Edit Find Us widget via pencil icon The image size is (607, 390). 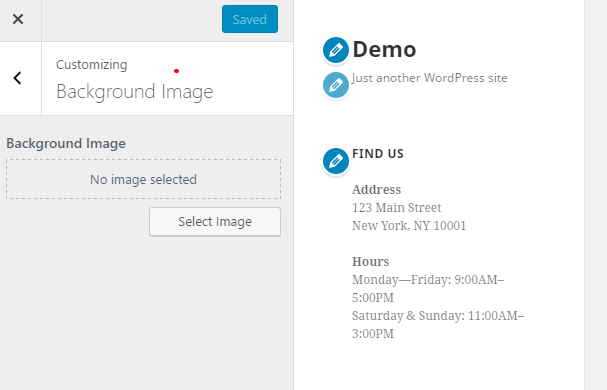(x=336, y=161)
